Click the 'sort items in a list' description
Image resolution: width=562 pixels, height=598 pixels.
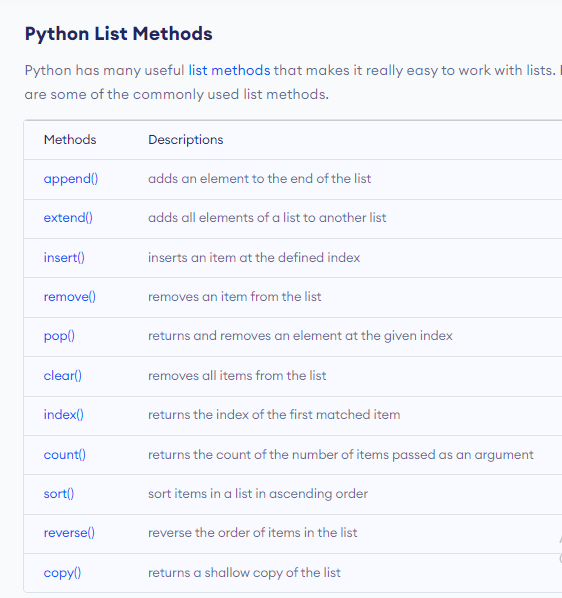pyautogui.click(x=258, y=494)
